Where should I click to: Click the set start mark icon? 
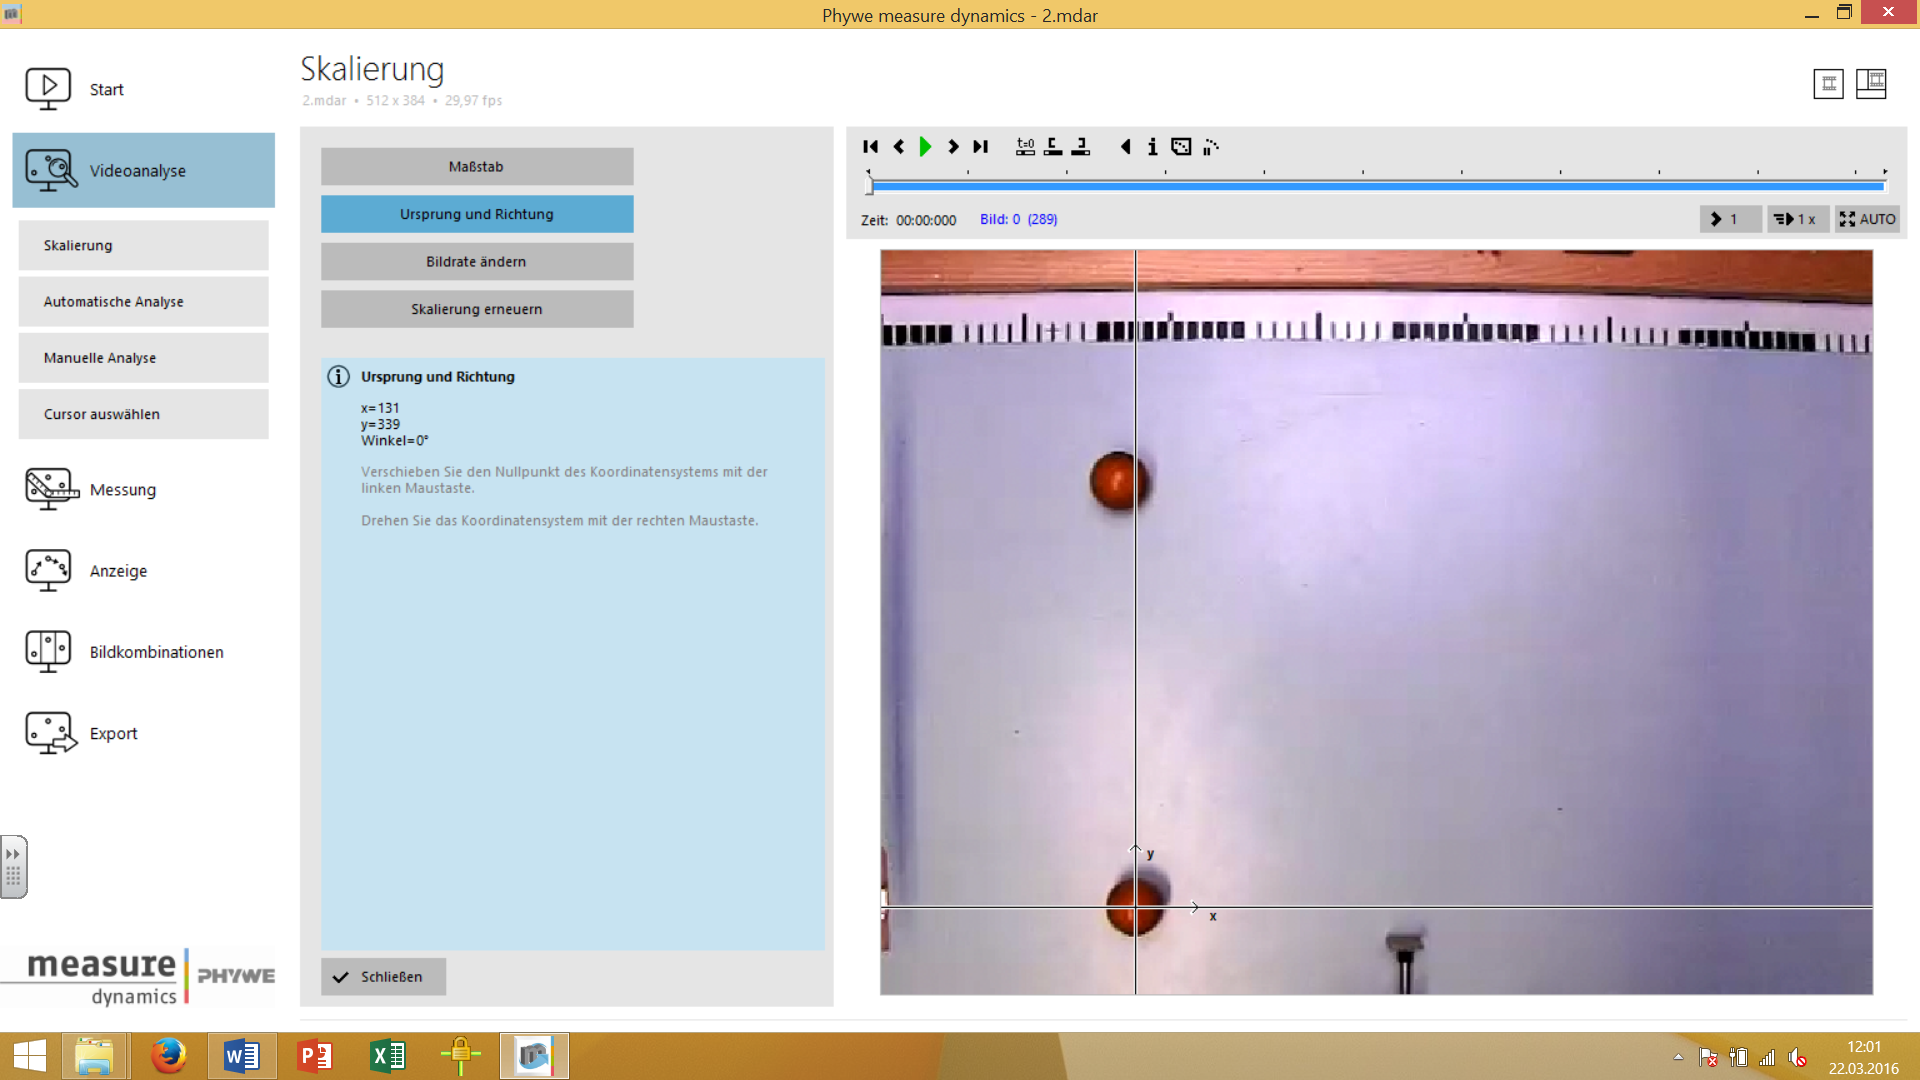(1053, 147)
